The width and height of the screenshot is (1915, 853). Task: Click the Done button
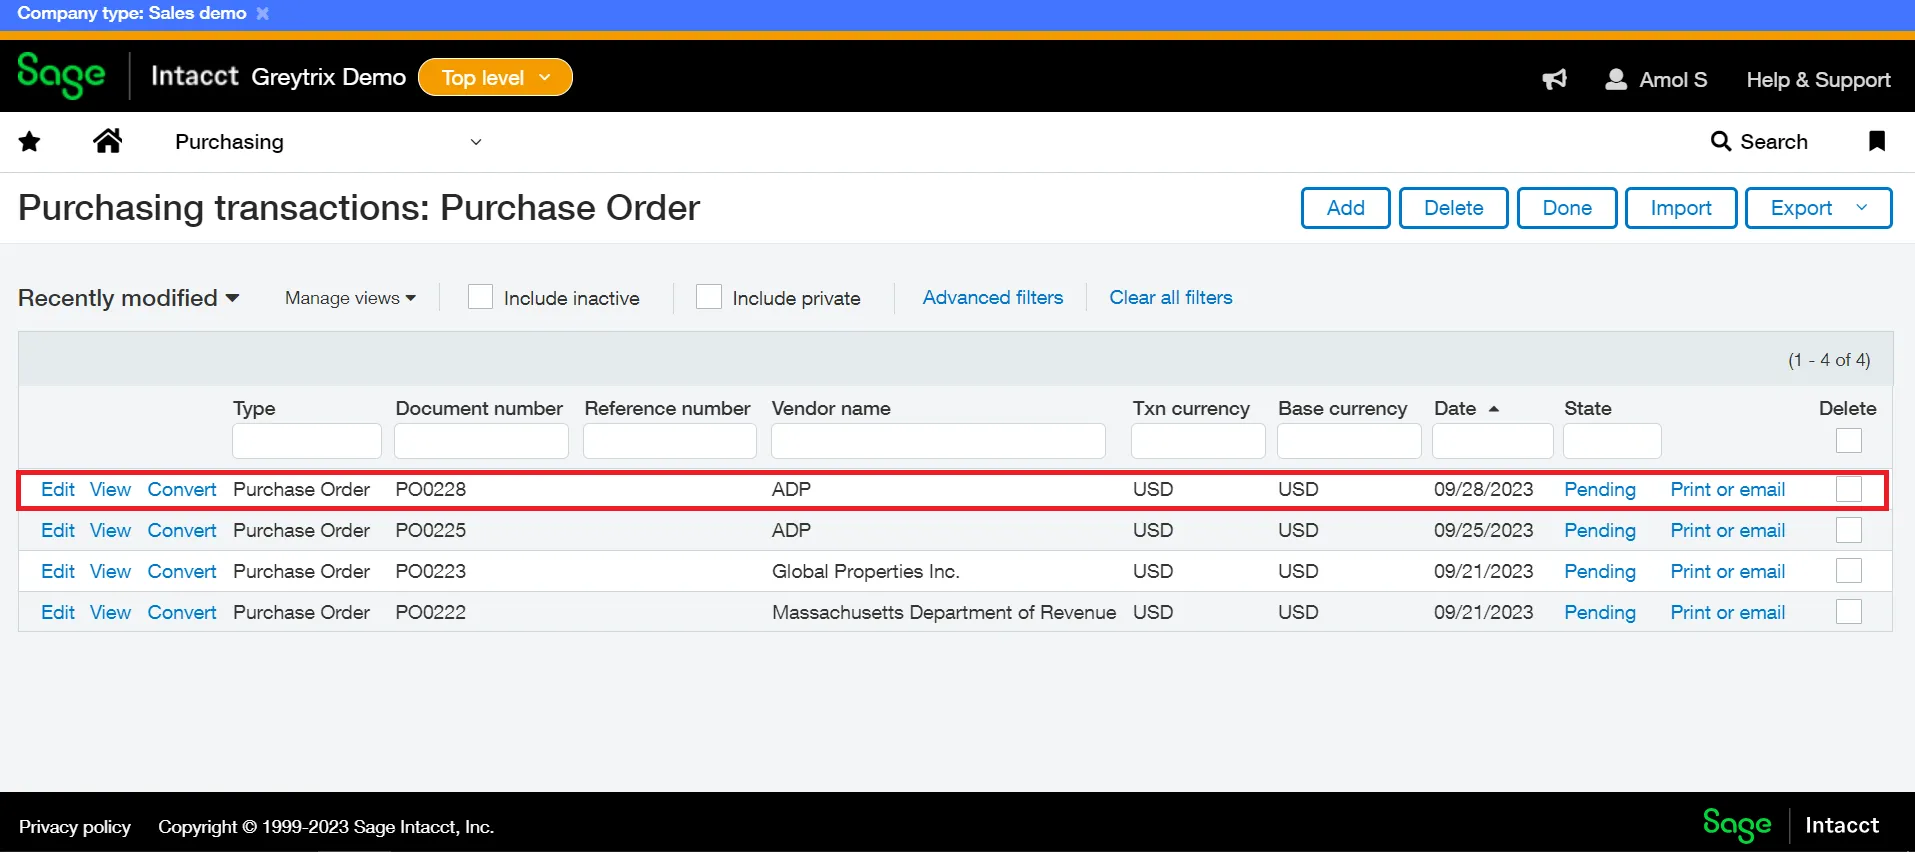[1567, 208]
